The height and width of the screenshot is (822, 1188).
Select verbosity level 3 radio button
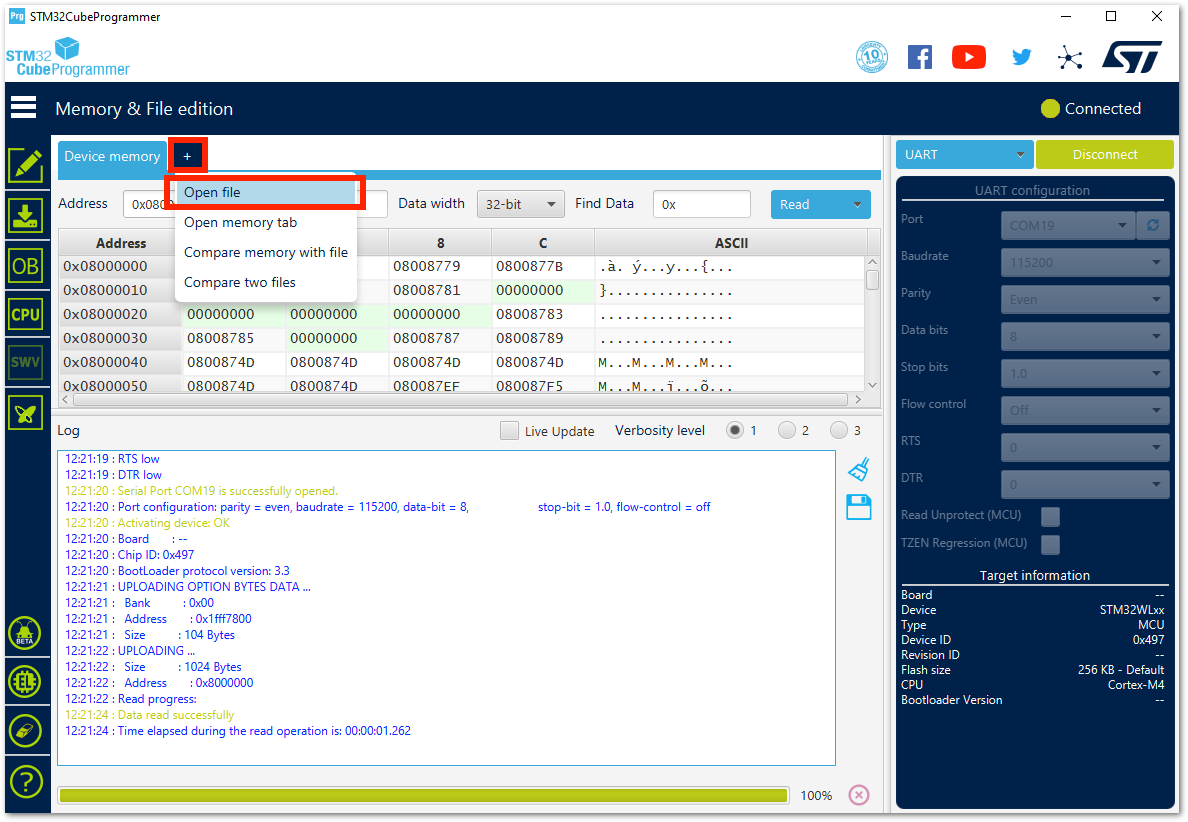(839, 430)
